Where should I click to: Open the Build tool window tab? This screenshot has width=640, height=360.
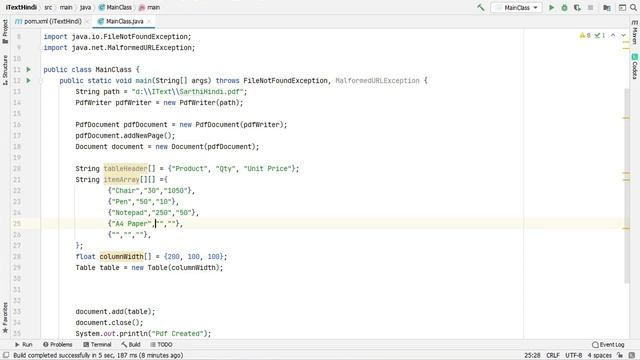tap(131, 344)
